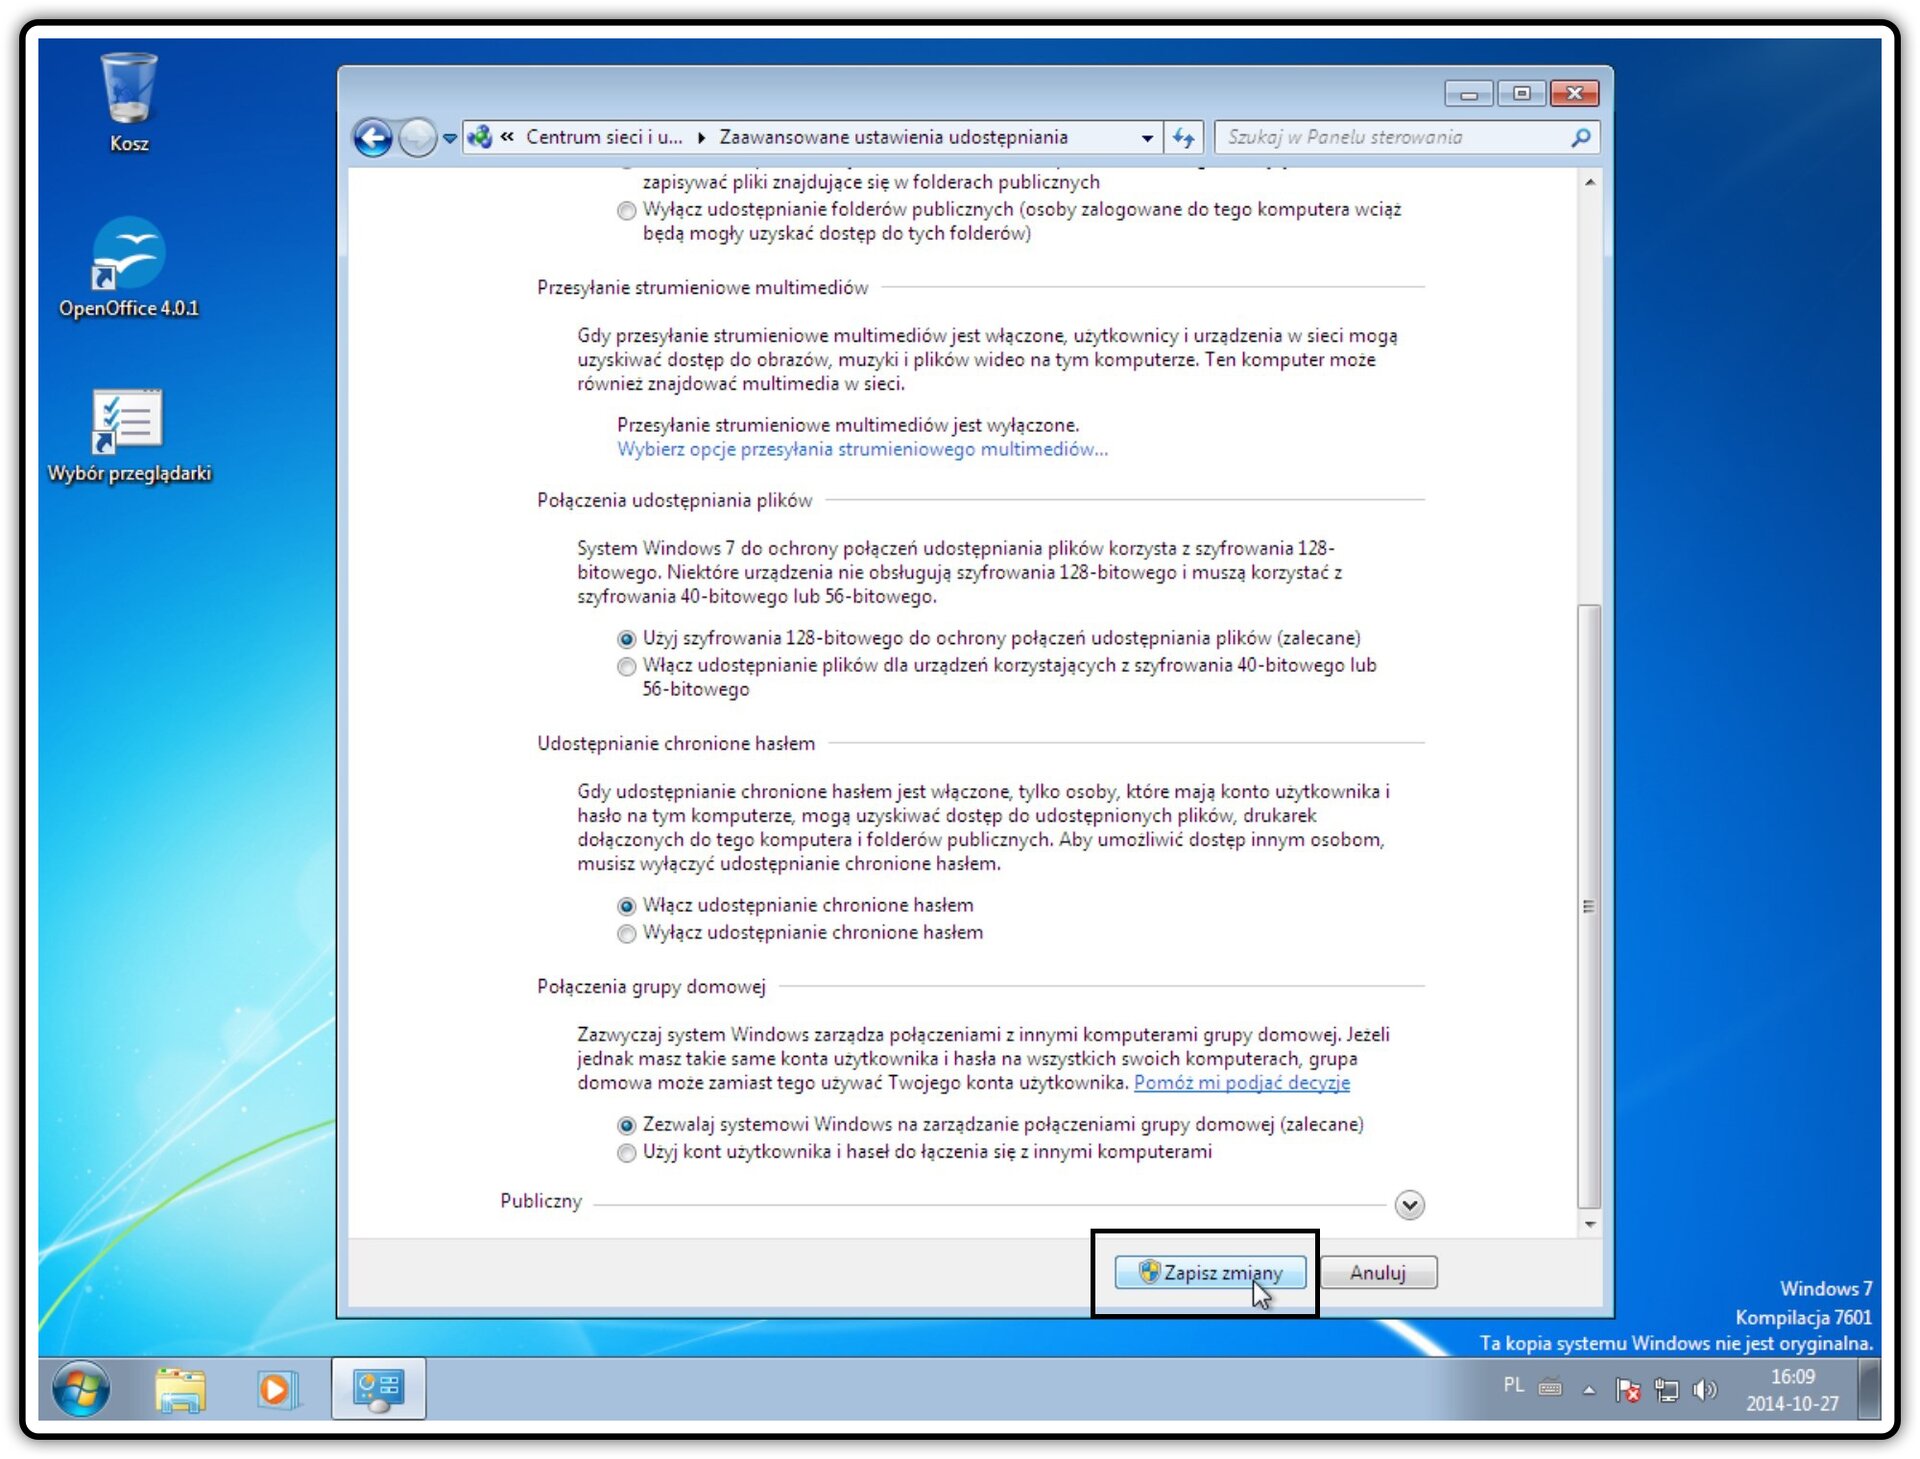Click 'Zaawansowane ustawienia udostępniania' breadcrumb

893,137
